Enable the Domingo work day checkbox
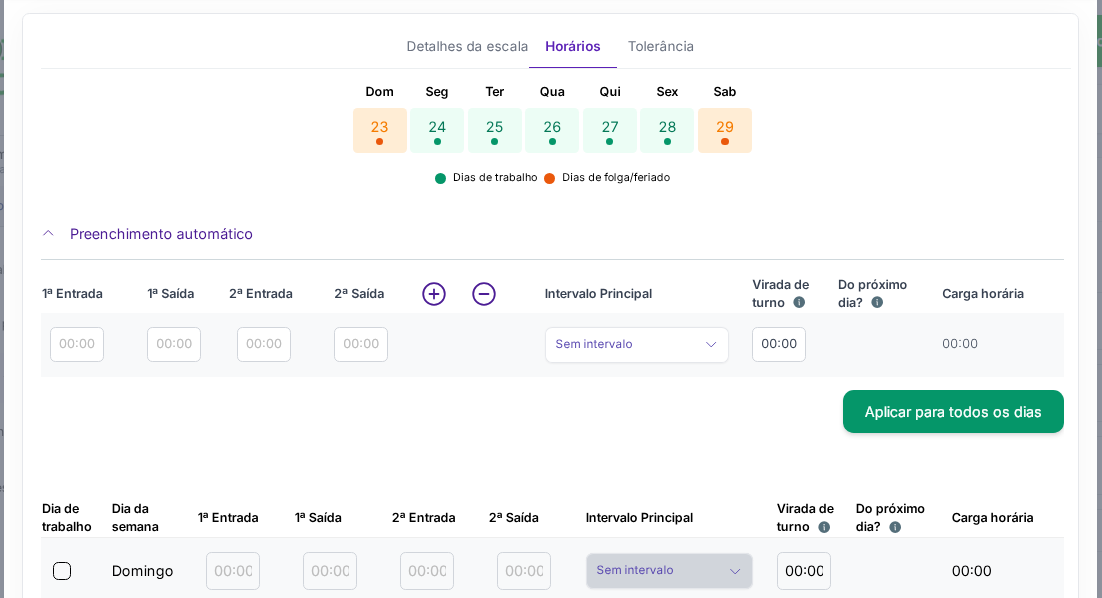Viewport: 1102px width, 598px height. tap(62, 571)
